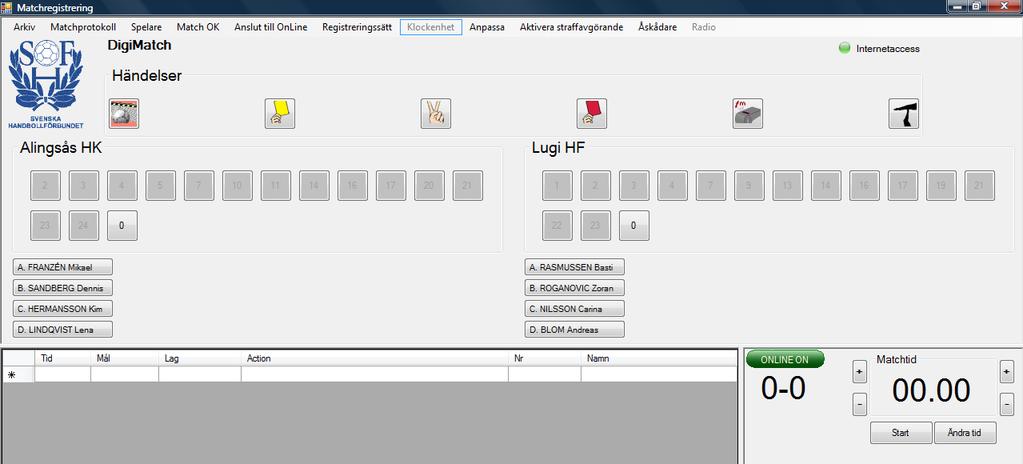1023x464 pixels.
Task: Click the 00.00 match time display
Action: (931, 390)
